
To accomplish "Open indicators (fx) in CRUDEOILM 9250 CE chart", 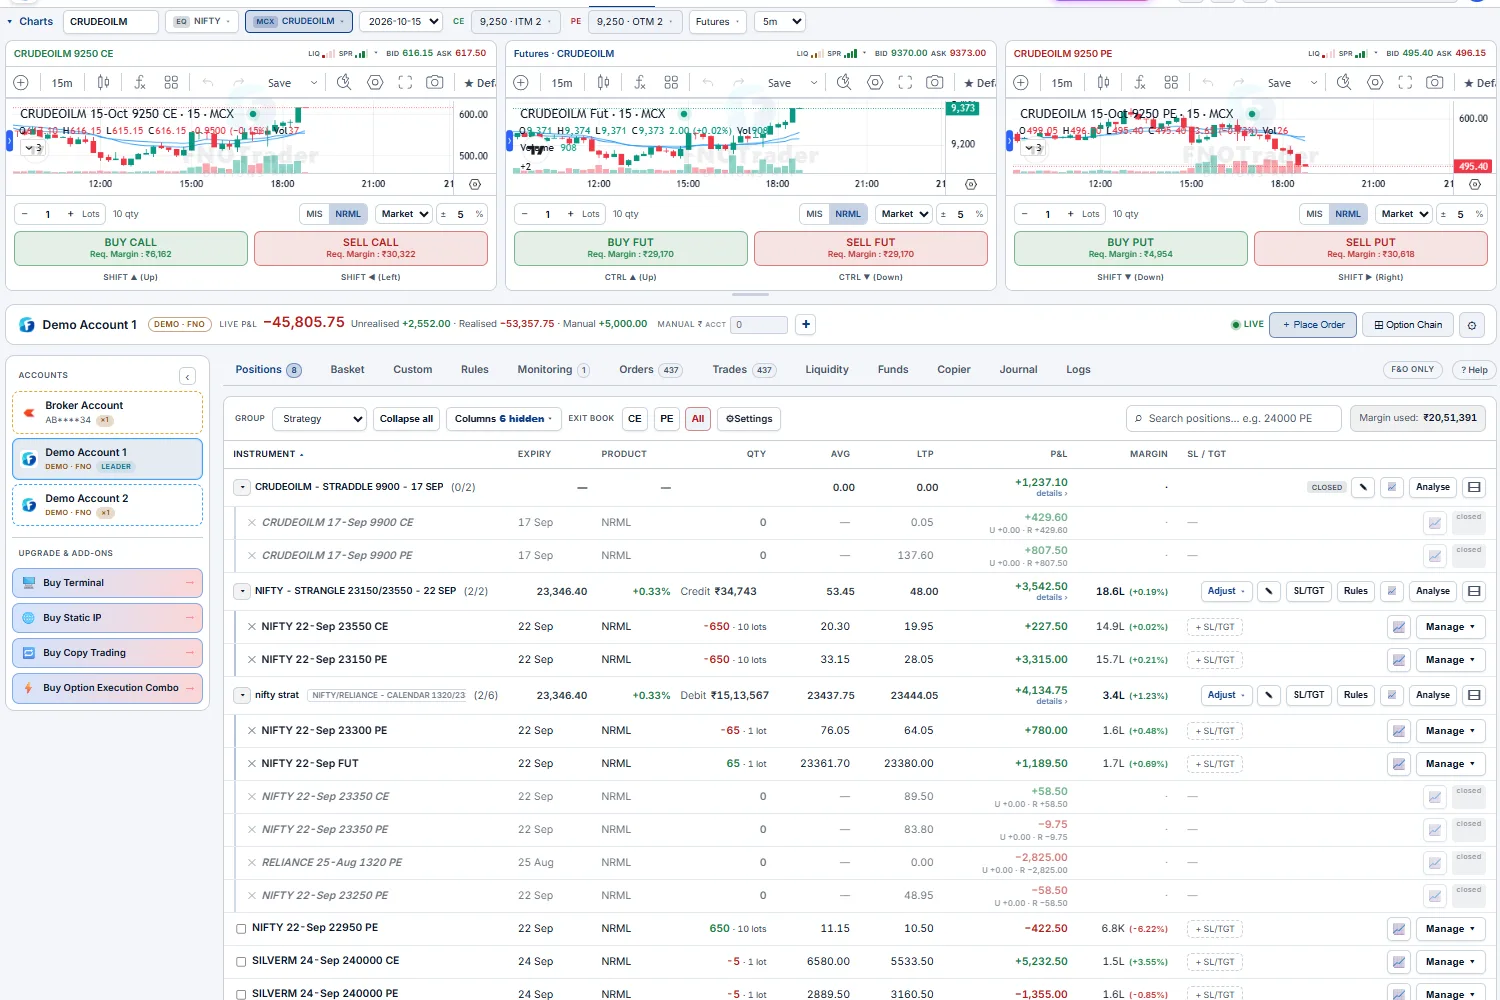I will click(x=140, y=83).
